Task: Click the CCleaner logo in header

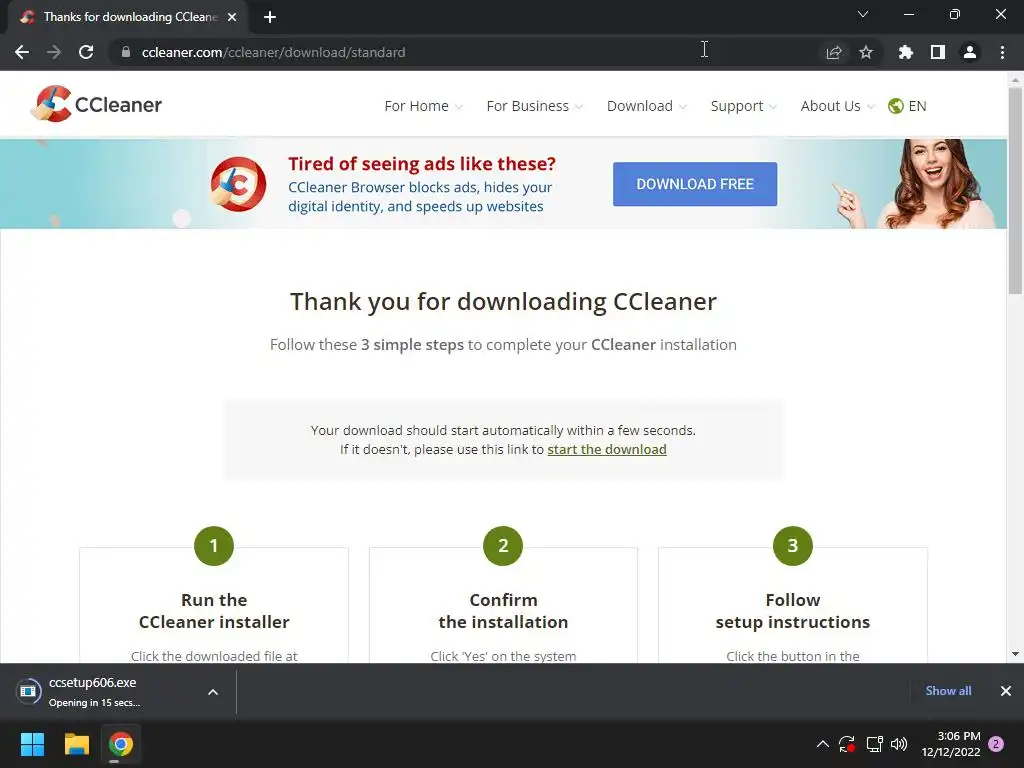Action: tap(97, 104)
